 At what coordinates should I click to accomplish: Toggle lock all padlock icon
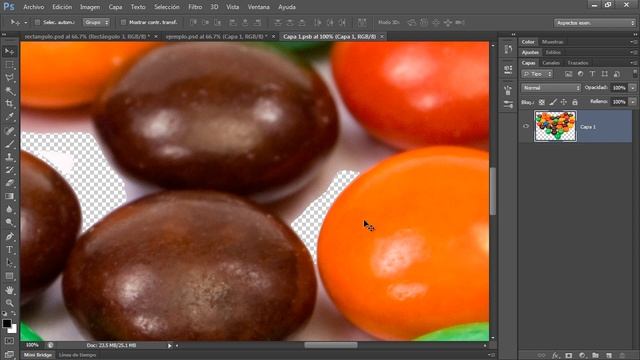(575, 102)
